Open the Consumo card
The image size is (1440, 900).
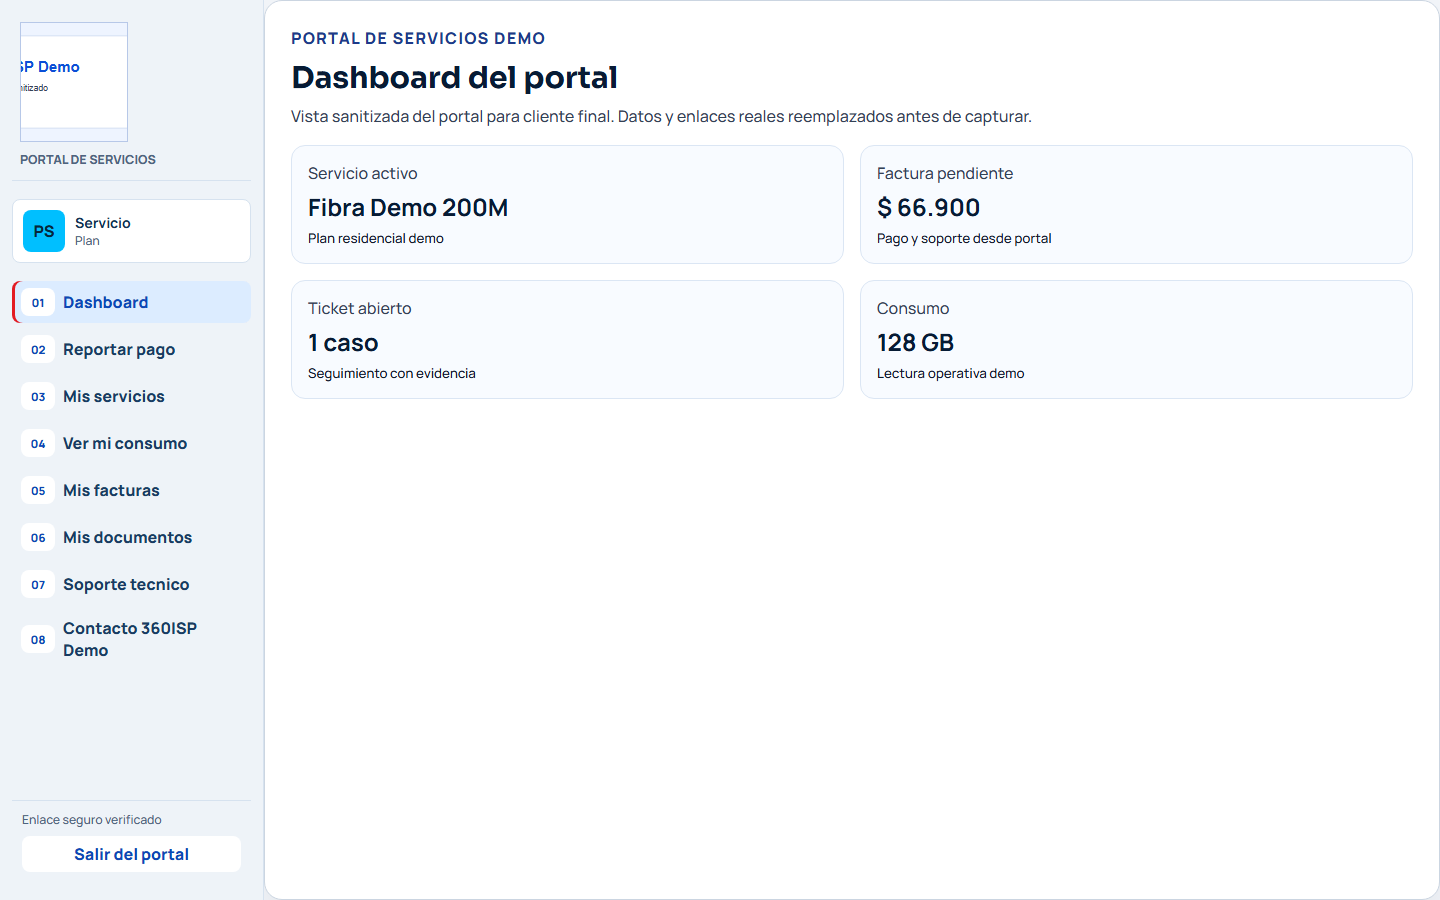coord(1136,340)
